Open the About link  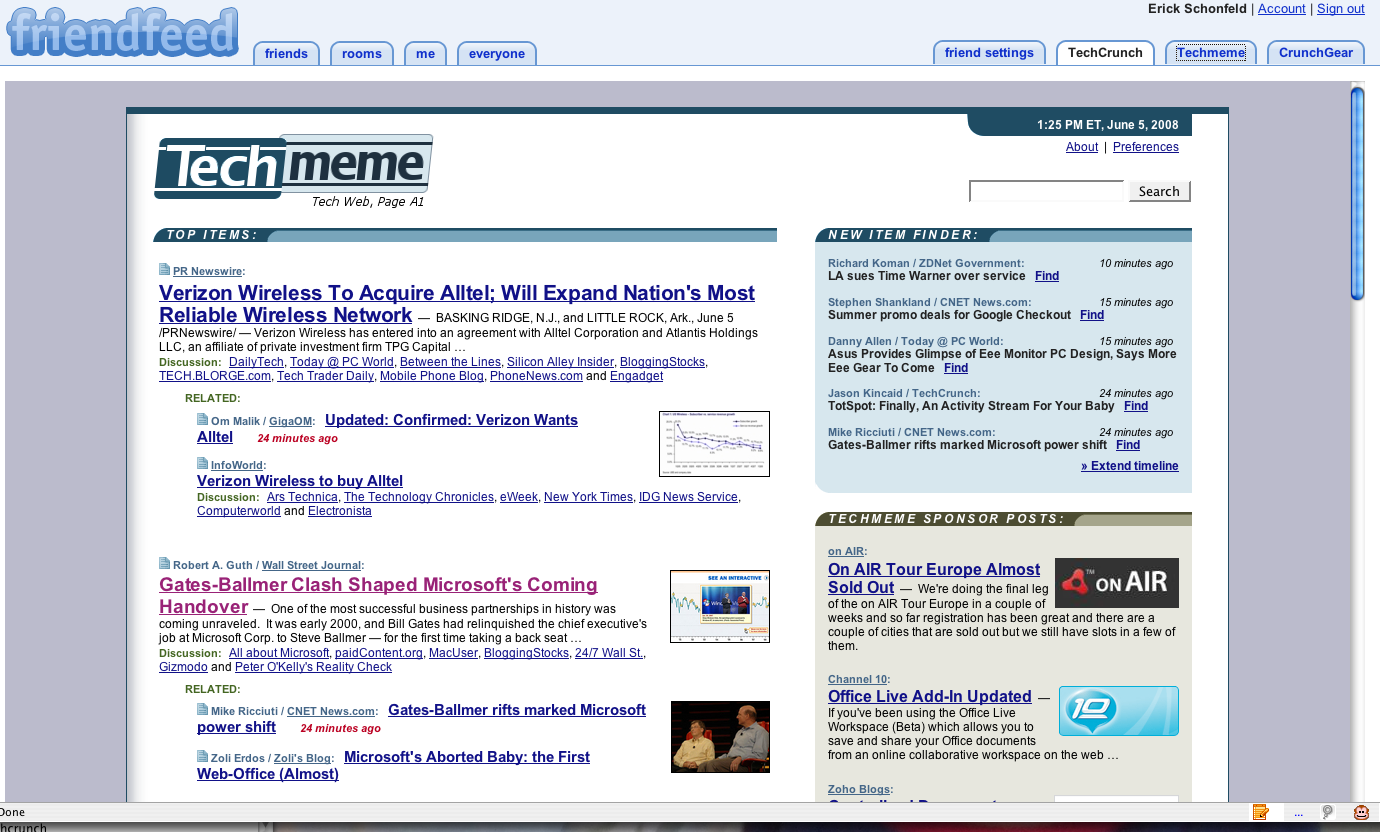tap(1082, 147)
